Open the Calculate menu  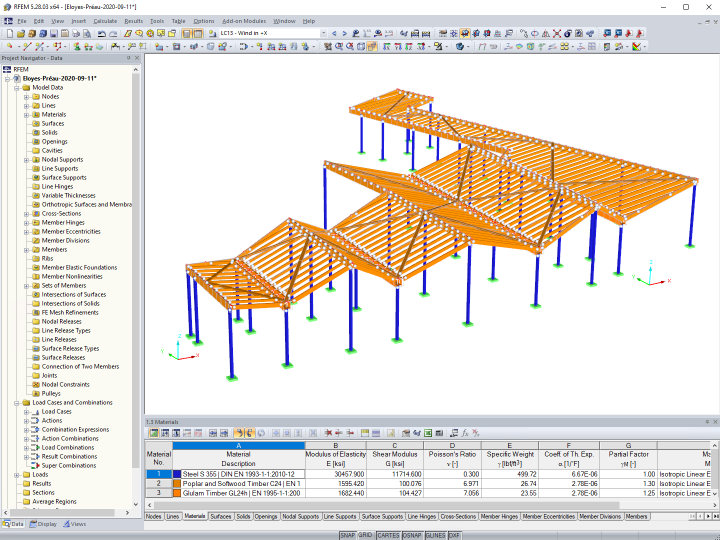click(105, 21)
